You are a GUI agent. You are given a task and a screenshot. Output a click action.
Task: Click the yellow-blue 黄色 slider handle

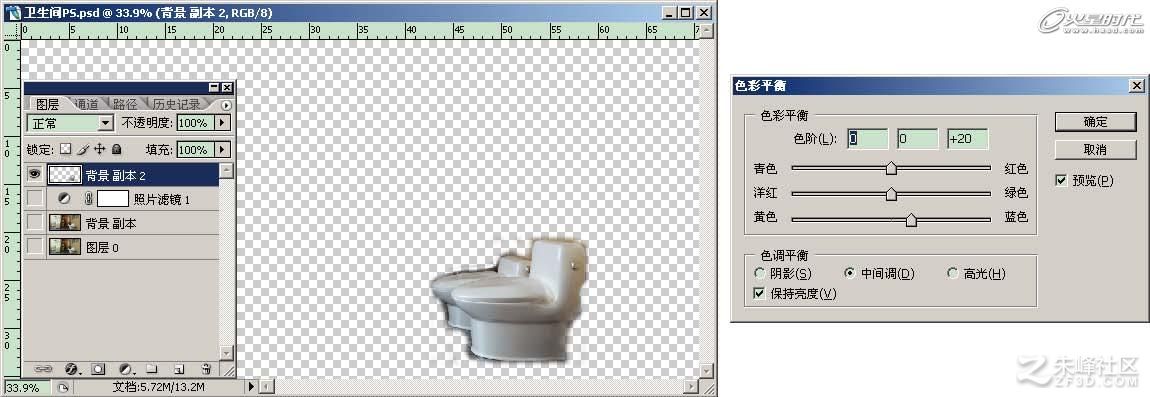[x=911, y=219]
